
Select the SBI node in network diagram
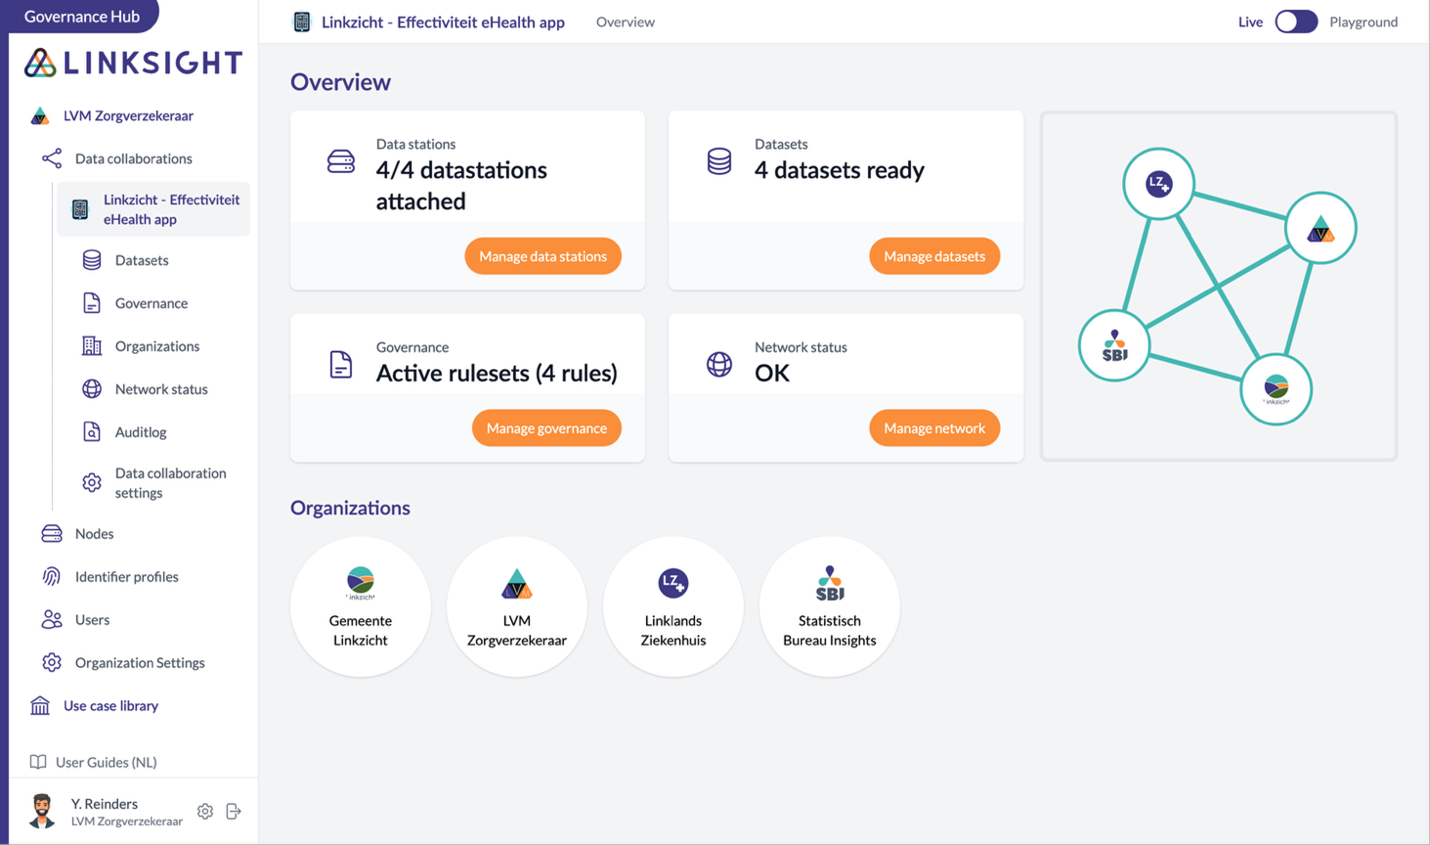(1114, 346)
